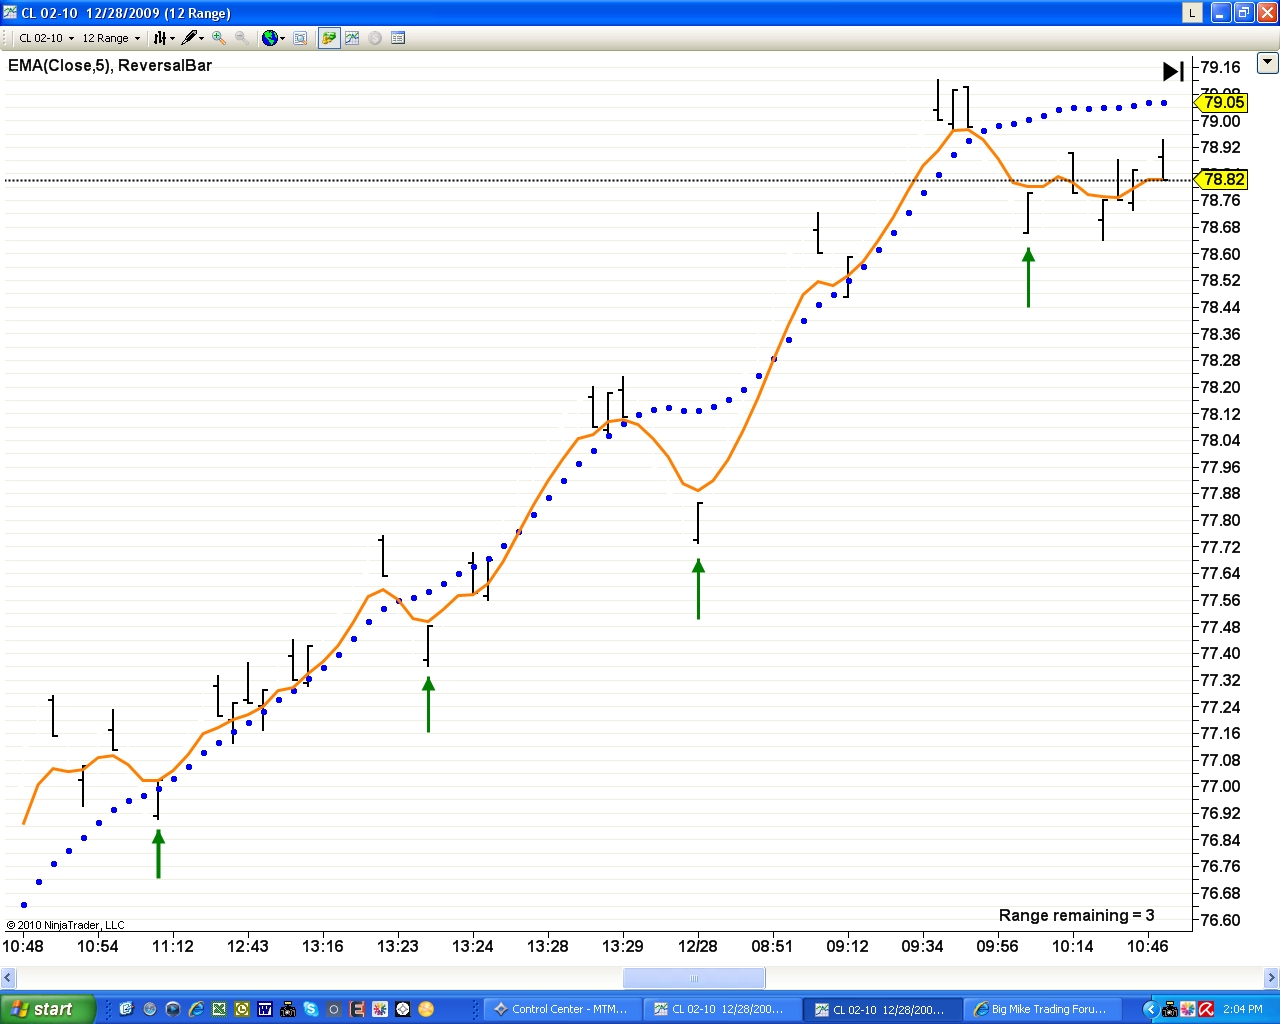Viewport: 1280px width, 1024px height.
Task: Click the olive clock quick launch icon
Action: coord(242,1009)
